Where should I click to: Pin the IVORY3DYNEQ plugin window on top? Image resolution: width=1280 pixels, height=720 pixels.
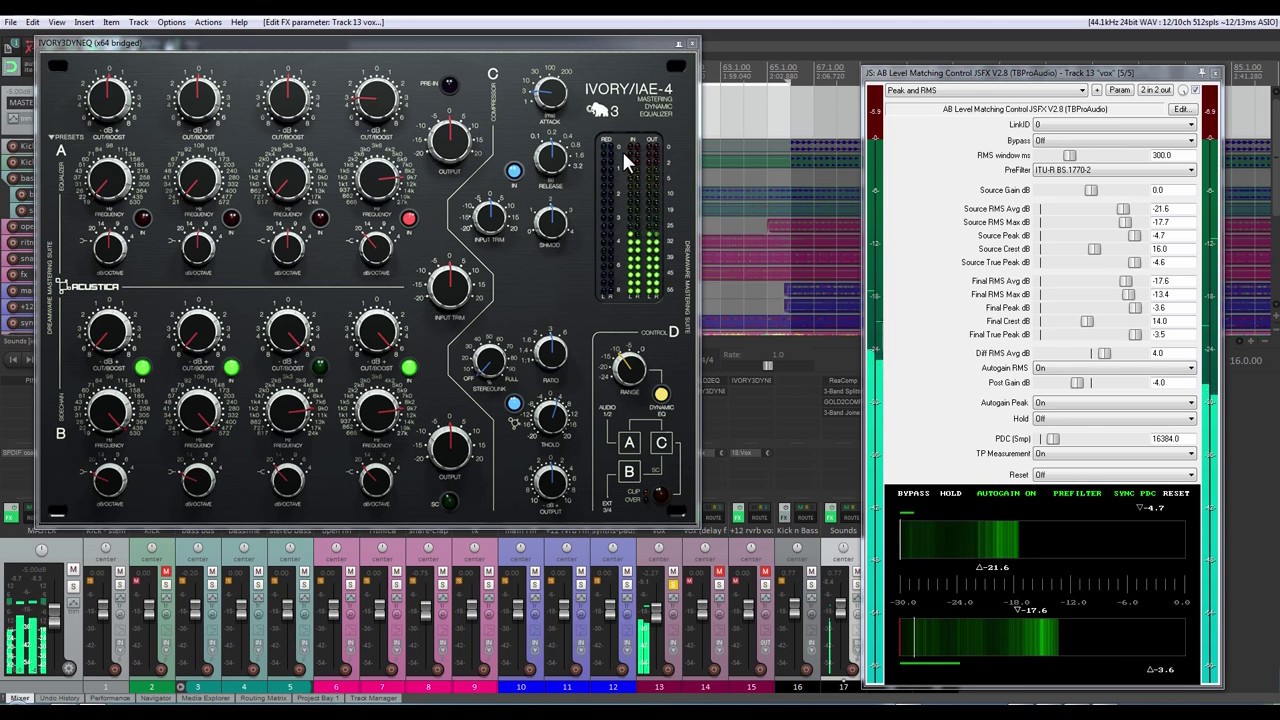(678, 43)
